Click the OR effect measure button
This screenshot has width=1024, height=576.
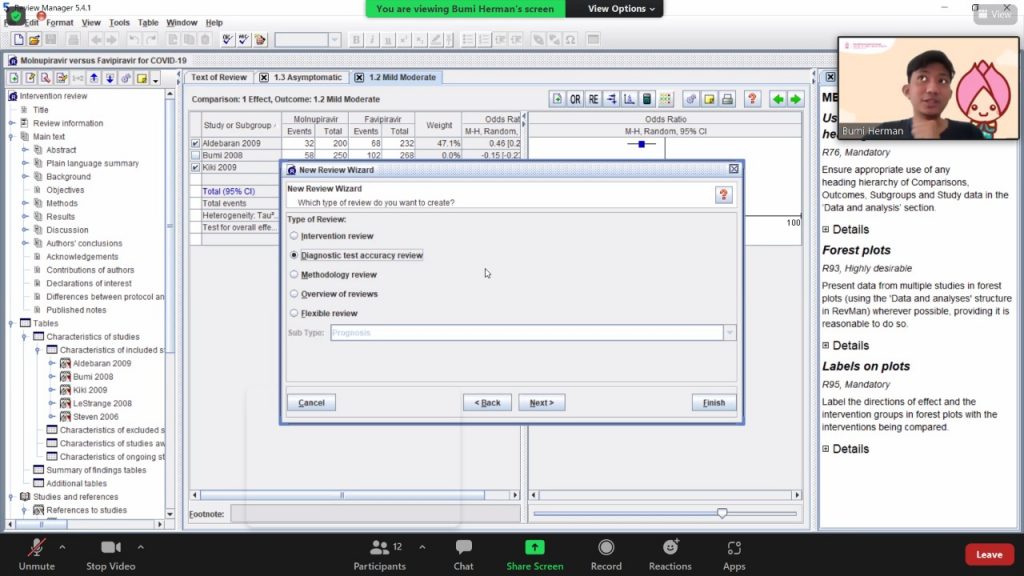pyautogui.click(x=575, y=99)
